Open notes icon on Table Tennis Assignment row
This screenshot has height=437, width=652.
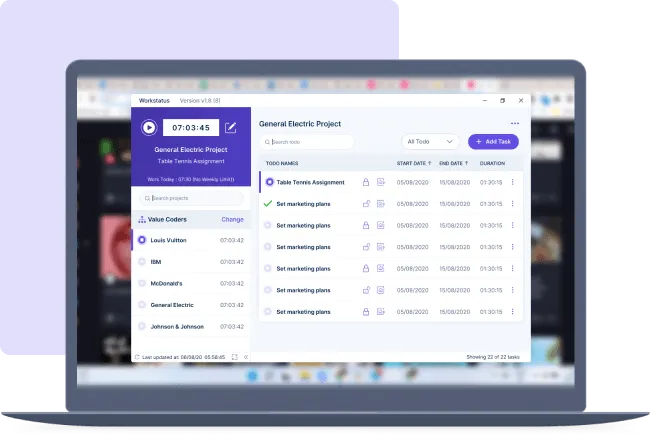(380, 182)
